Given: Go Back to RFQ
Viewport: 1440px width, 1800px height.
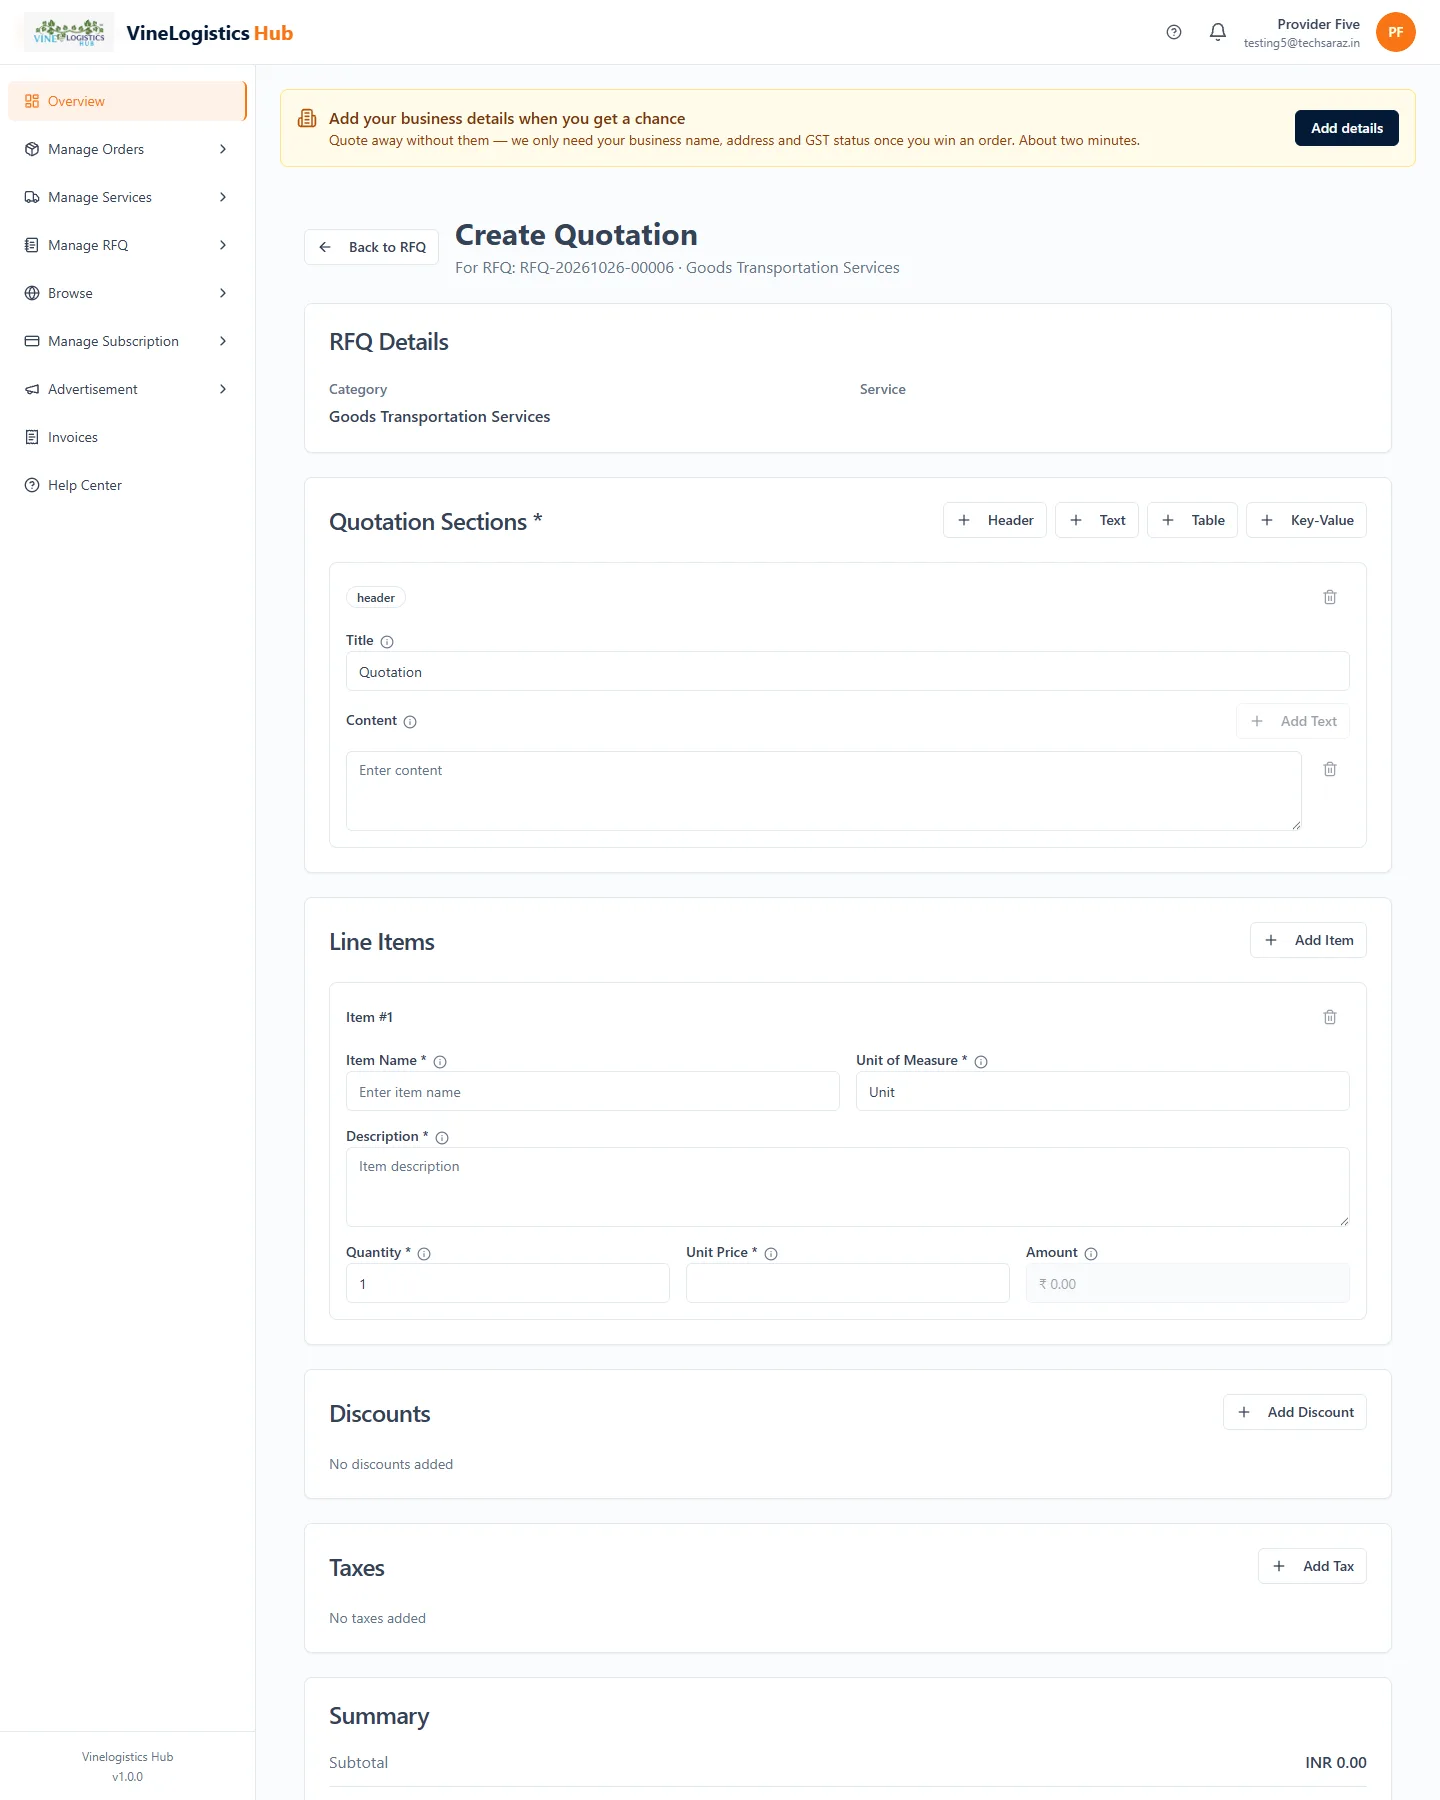Looking at the screenshot, I should pos(371,247).
